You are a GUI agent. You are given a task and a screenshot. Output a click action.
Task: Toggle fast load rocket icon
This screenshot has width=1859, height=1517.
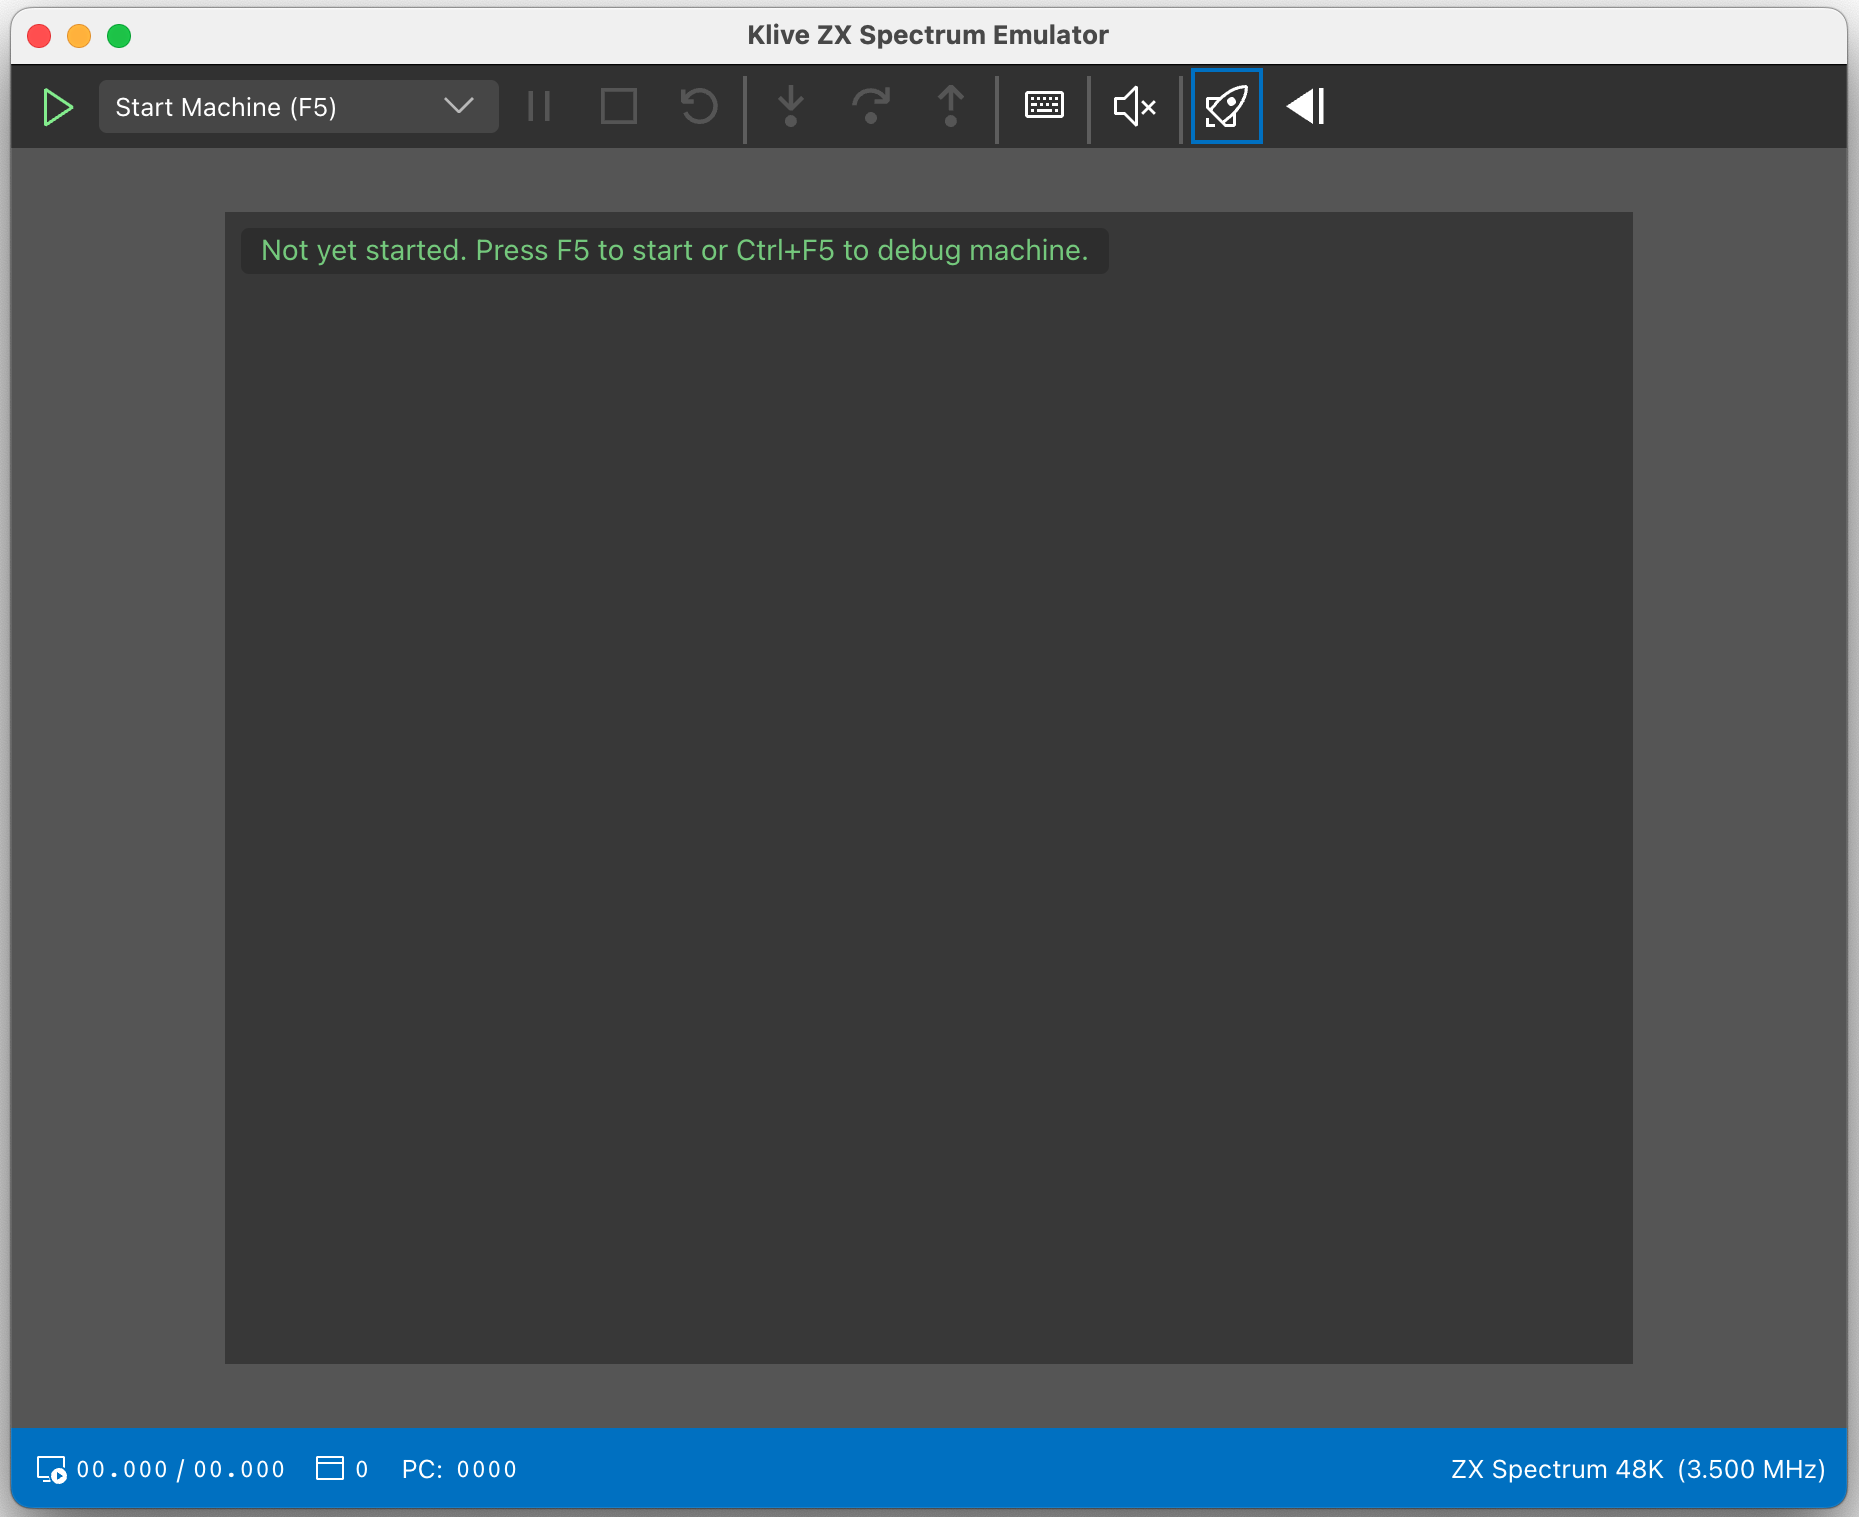pyautogui.click(x=1227, y=106)
